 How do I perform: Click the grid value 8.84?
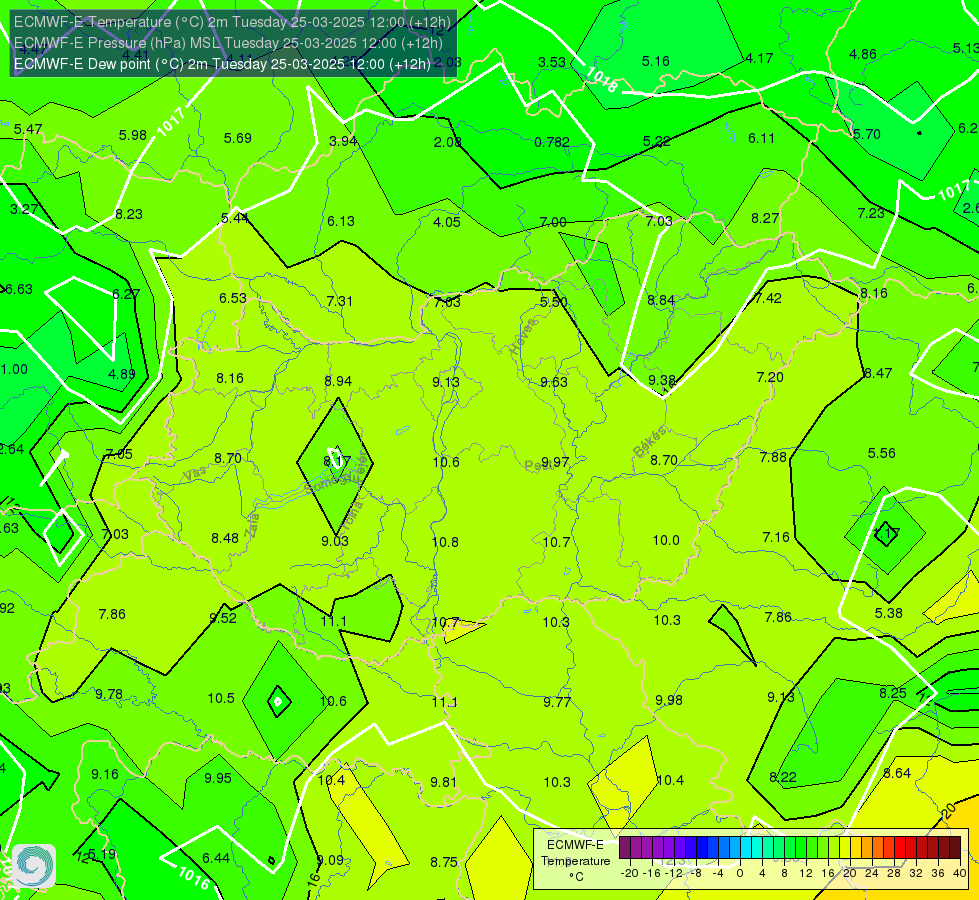click(661, 300)
